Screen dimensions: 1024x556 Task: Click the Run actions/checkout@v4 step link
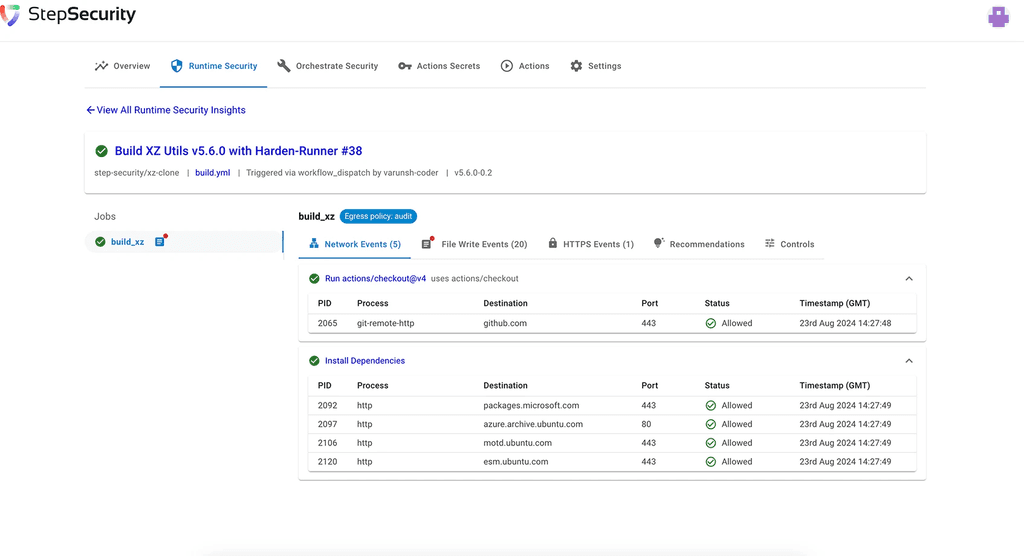tap(376, 278)
